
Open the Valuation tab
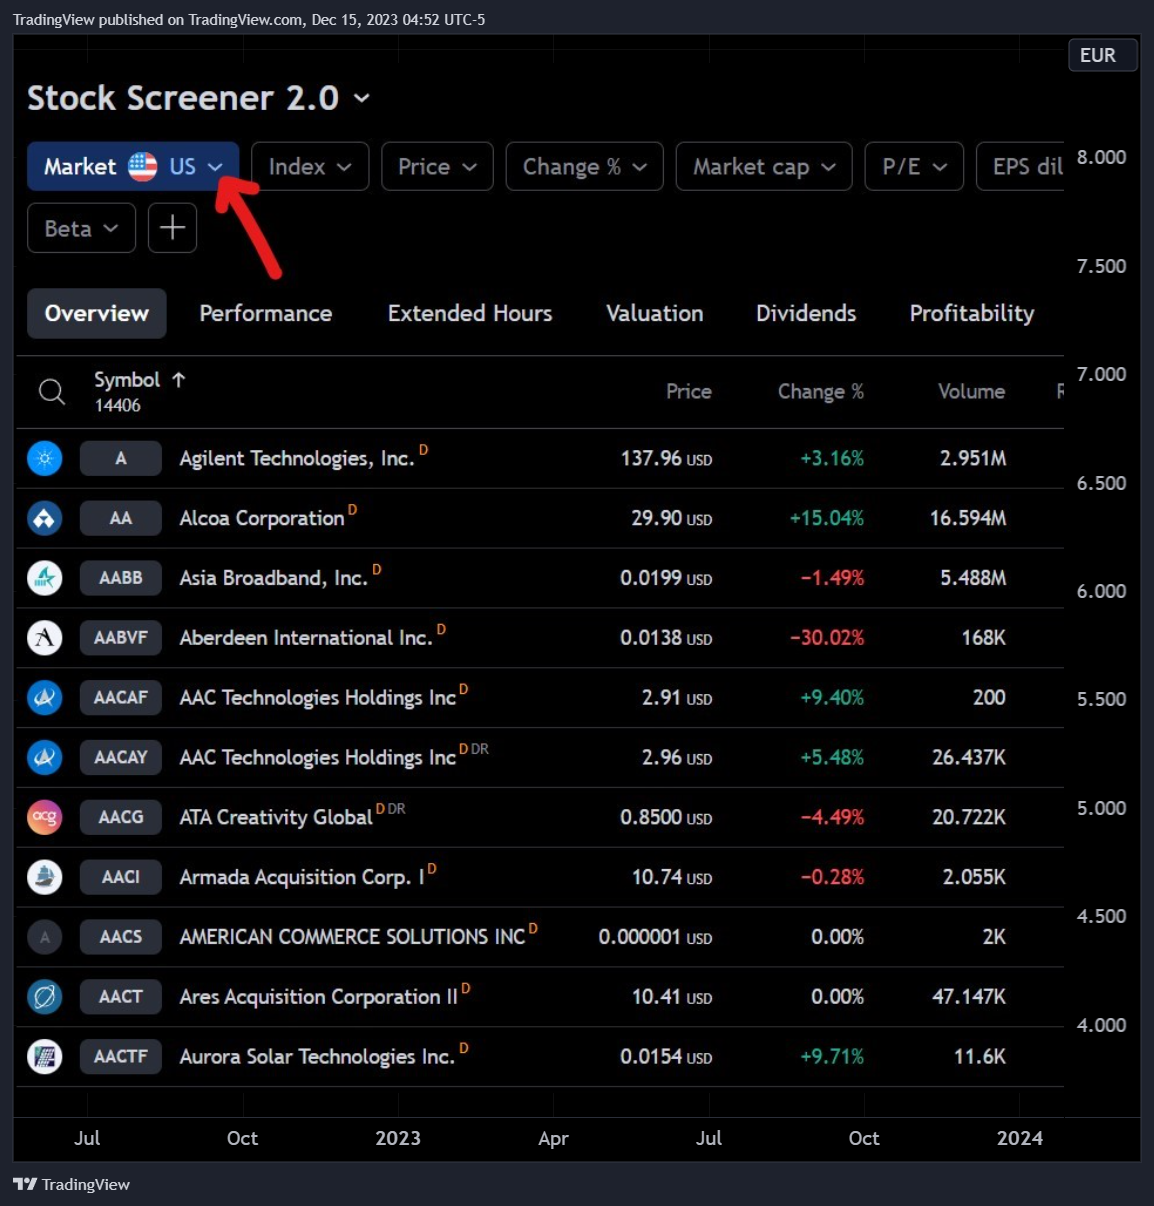(x=655, y=313)
